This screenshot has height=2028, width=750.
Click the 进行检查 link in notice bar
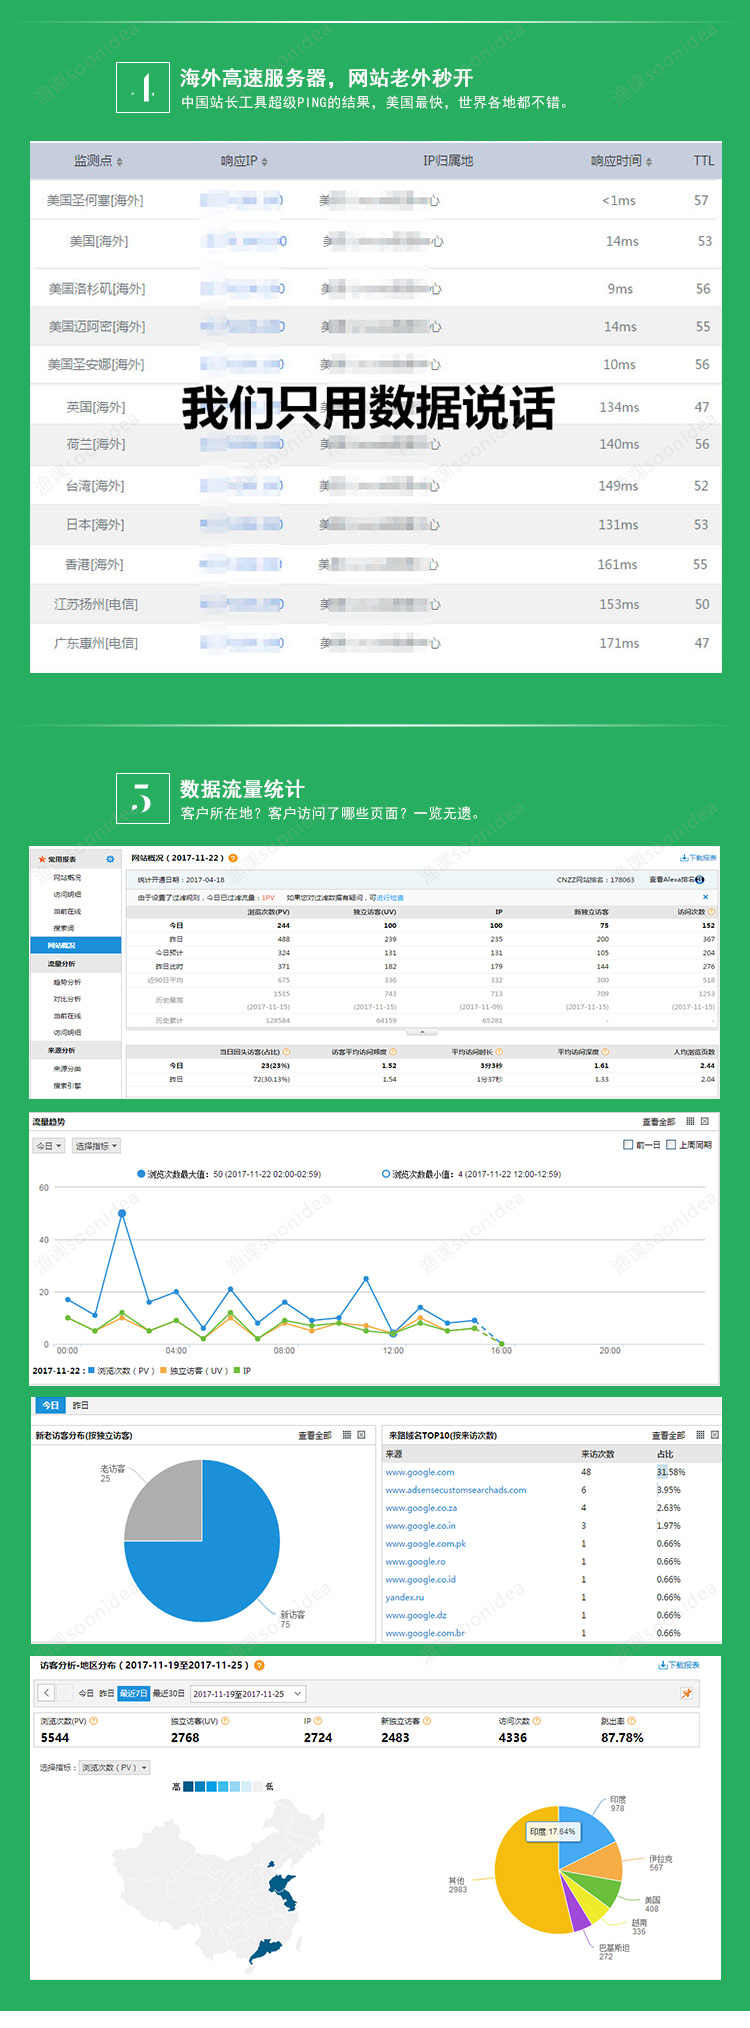389,898
